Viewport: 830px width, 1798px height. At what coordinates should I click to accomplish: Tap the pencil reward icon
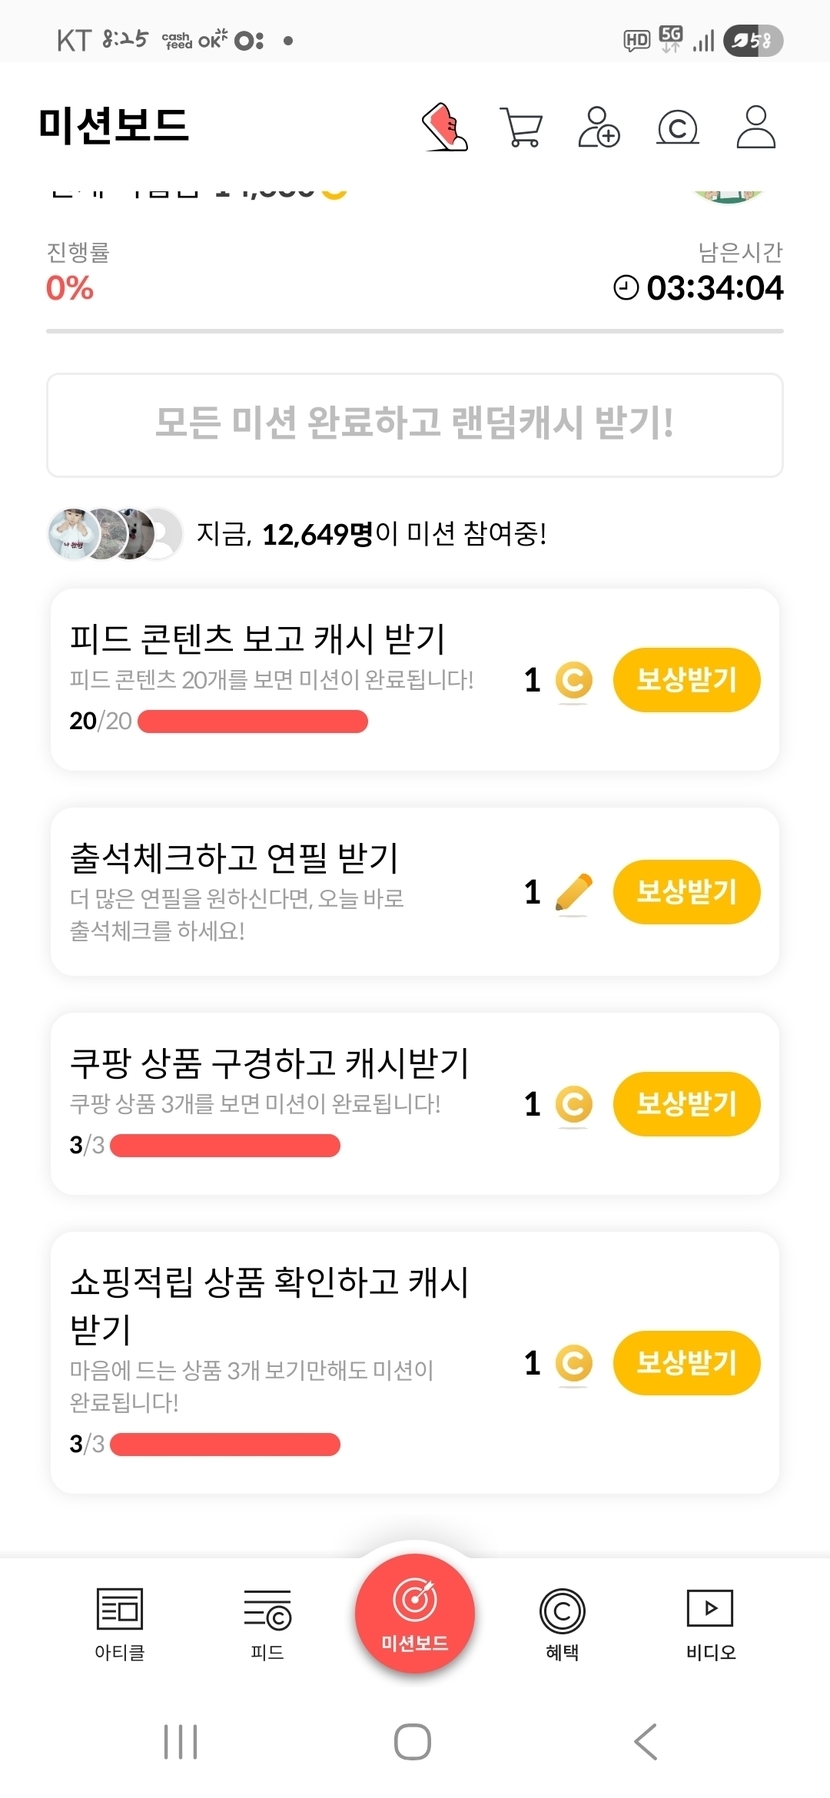click(573, 892)
